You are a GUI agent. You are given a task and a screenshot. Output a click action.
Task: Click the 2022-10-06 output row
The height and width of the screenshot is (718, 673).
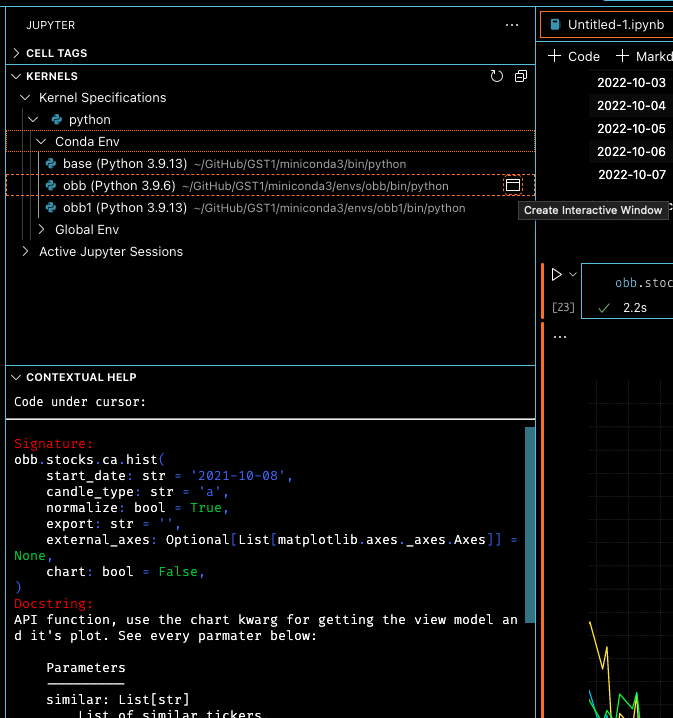pos(631,152)
